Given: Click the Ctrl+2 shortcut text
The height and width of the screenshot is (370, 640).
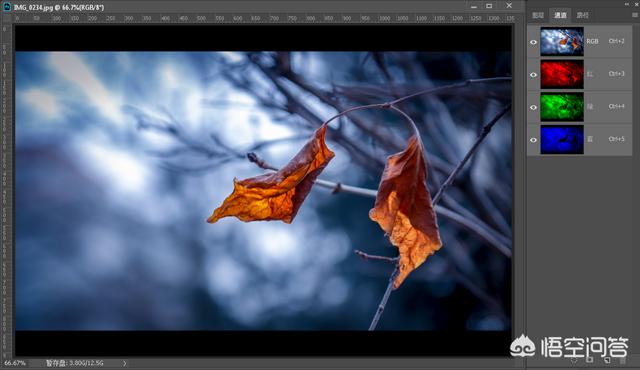Looking at the screenshot, I should click(x=616, y=41).
